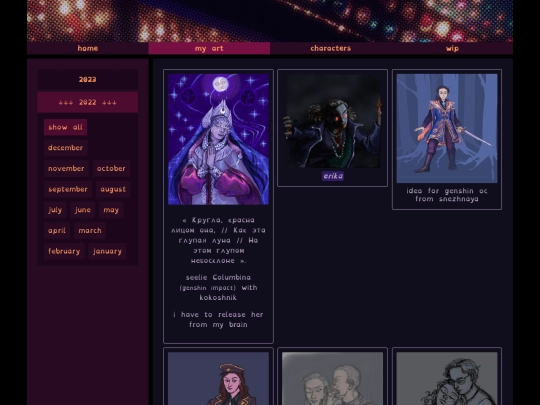Screen dimensions: 540x405
Task: Click the 'i have to release her' caption
Action: coord(218,320)
